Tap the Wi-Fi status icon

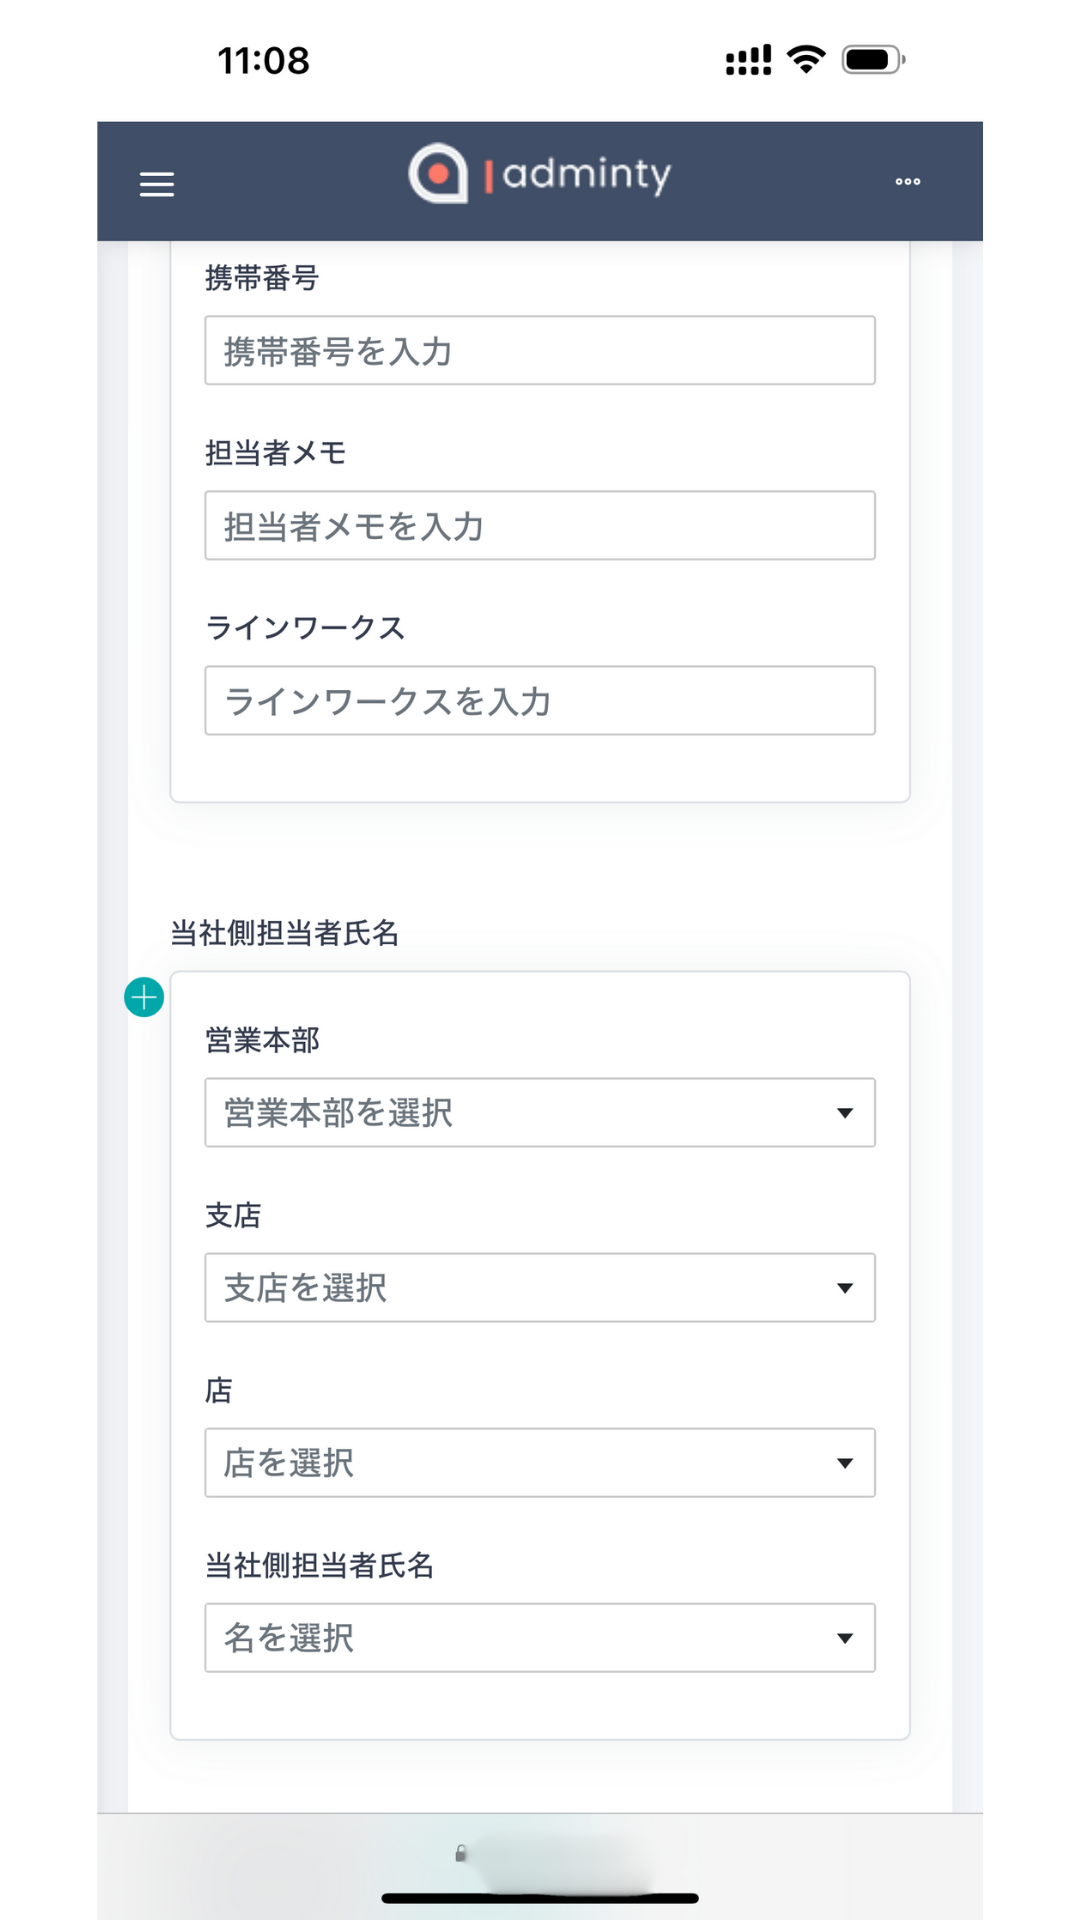tap(806, 60)
